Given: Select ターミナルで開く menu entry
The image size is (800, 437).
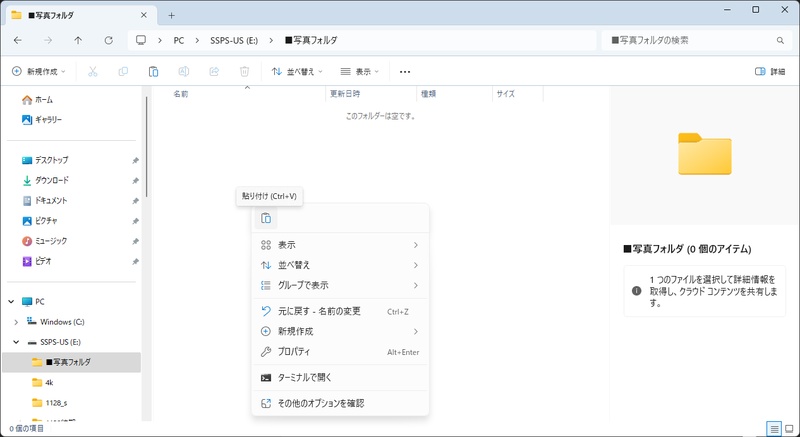Looking at the screenshot, I should point(340,378).
